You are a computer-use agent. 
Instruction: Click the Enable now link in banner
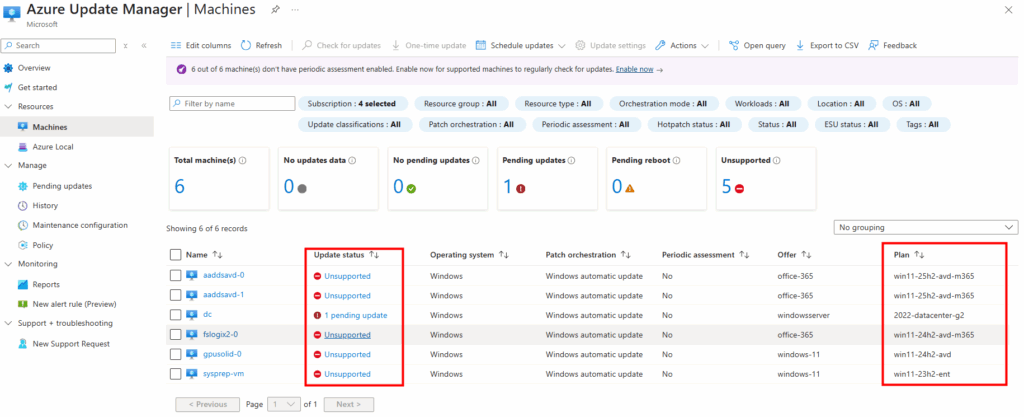tap(634, 70)
